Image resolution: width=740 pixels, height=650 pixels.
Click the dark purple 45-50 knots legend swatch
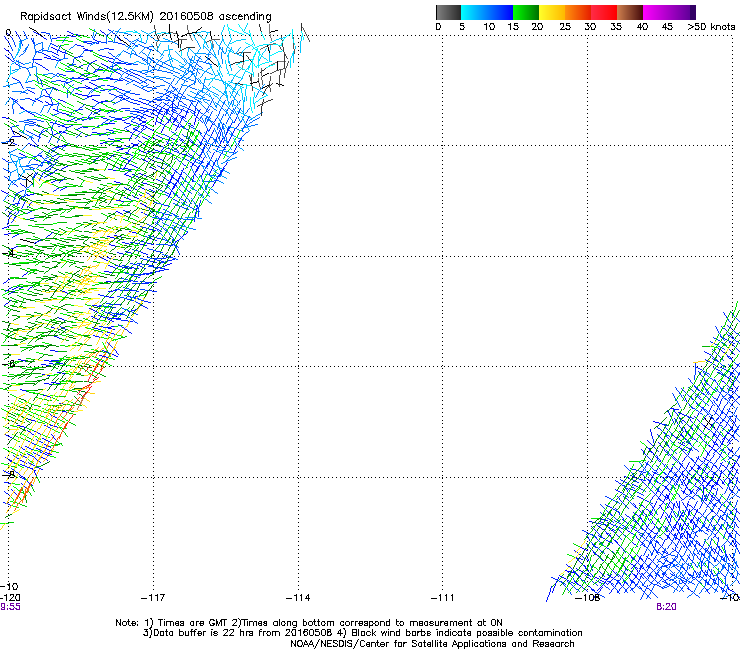coord(682,12)
